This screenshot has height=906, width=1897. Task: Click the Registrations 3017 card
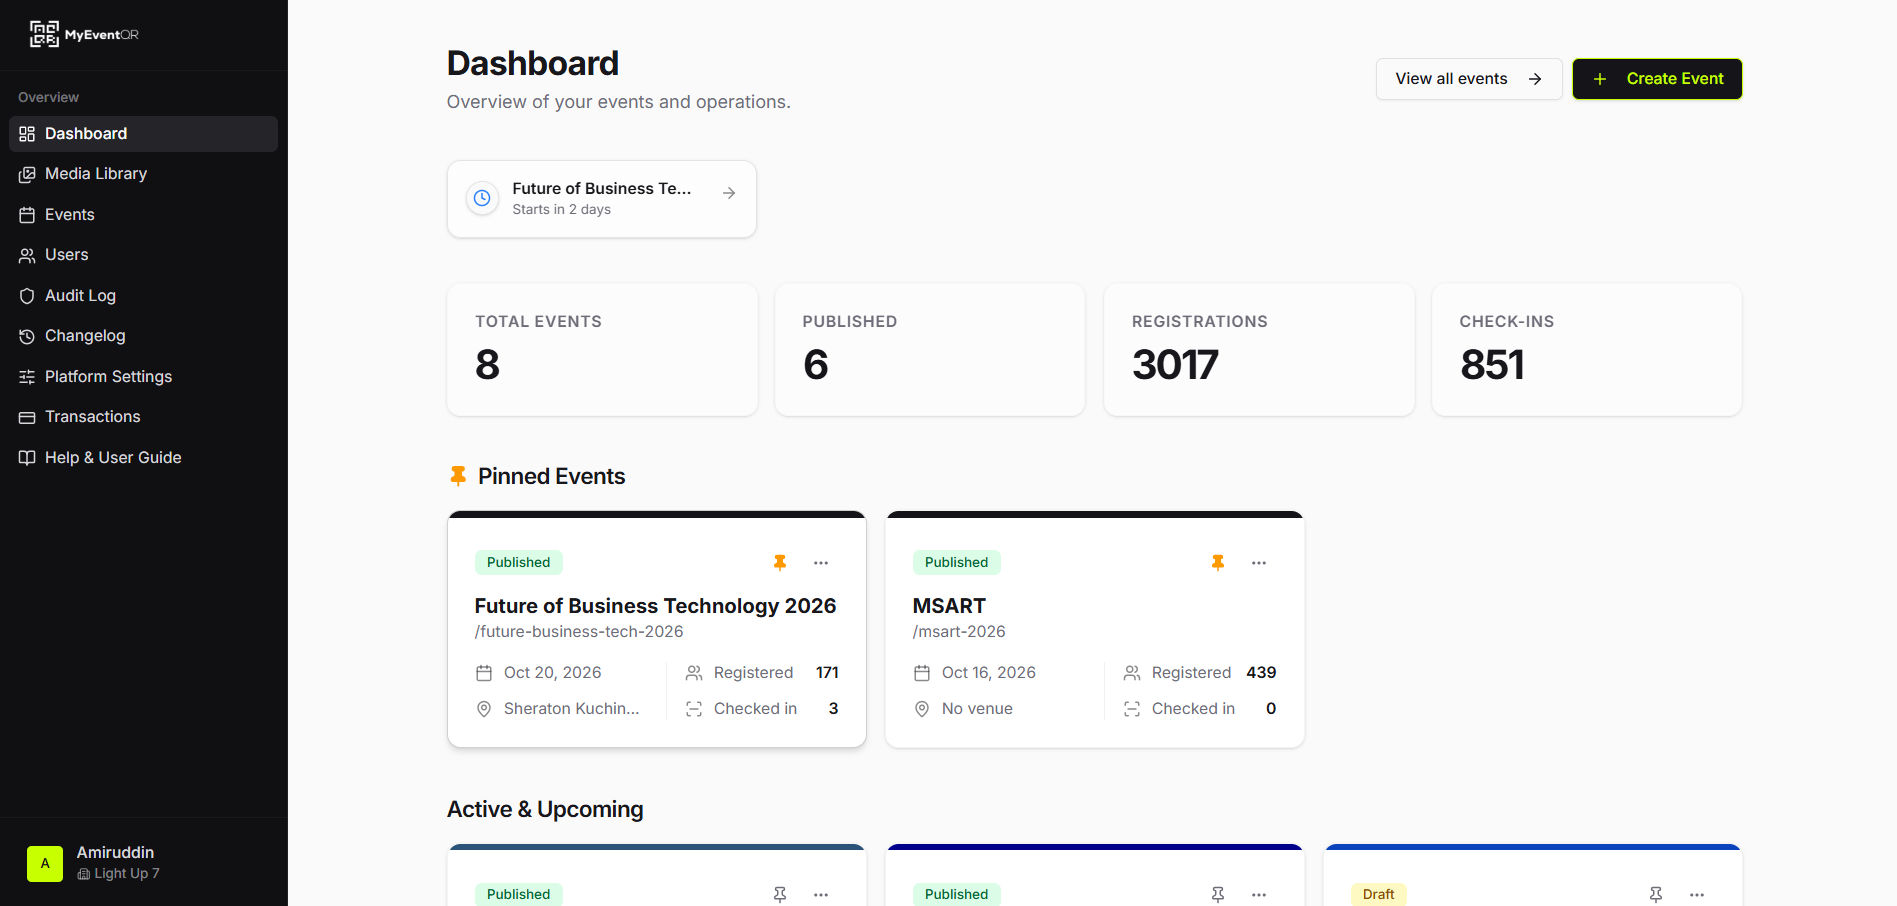coord(1259,350)
